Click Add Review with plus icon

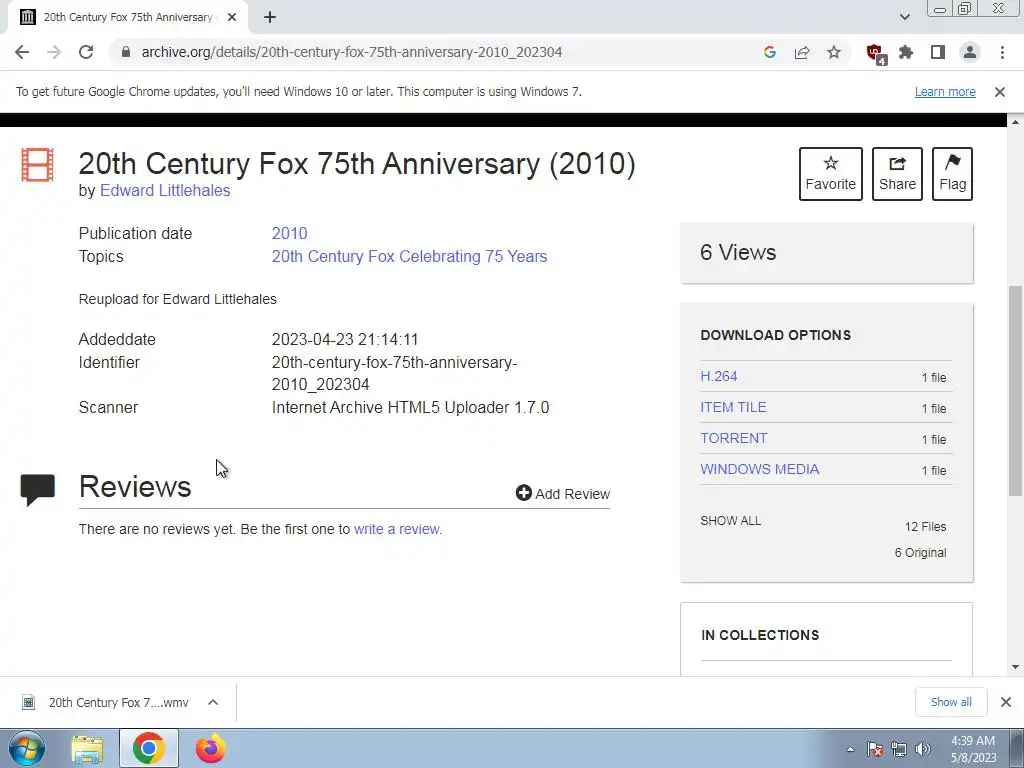point(563,494)
